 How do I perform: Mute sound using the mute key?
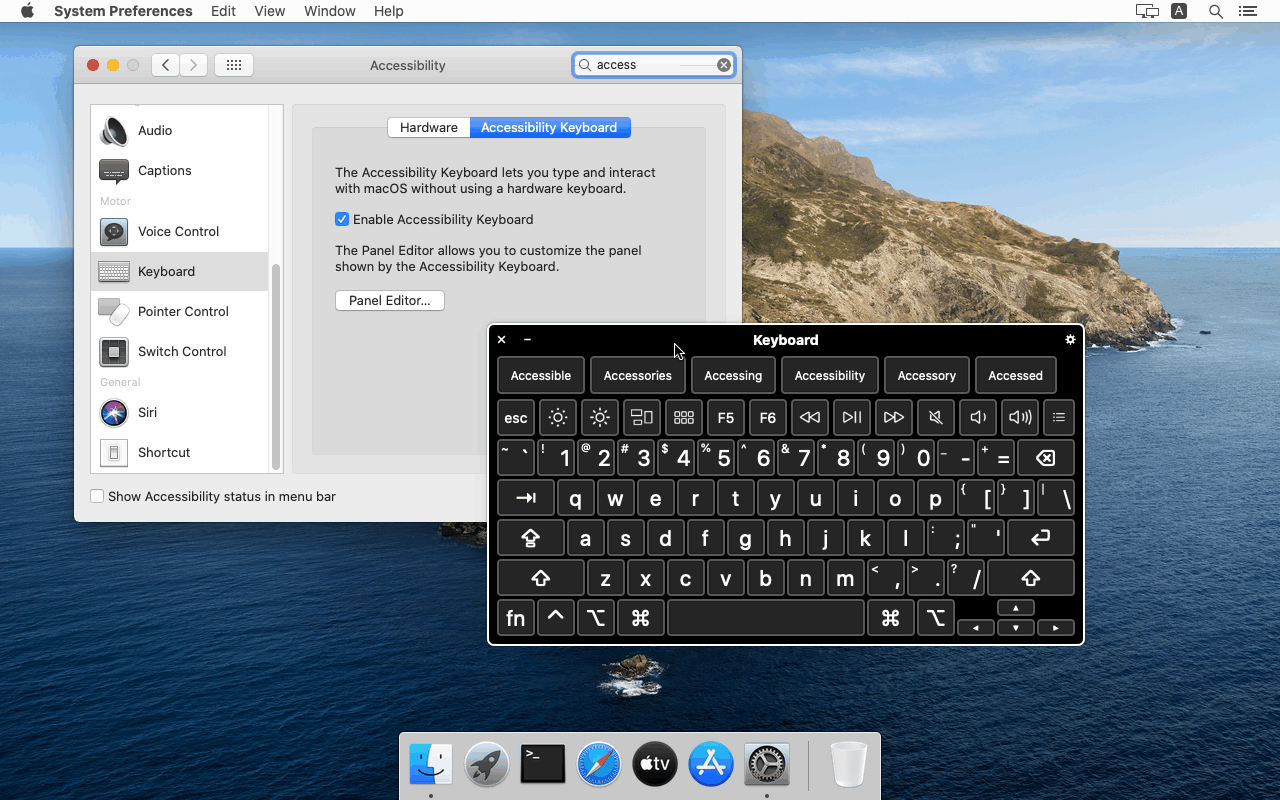936,417
